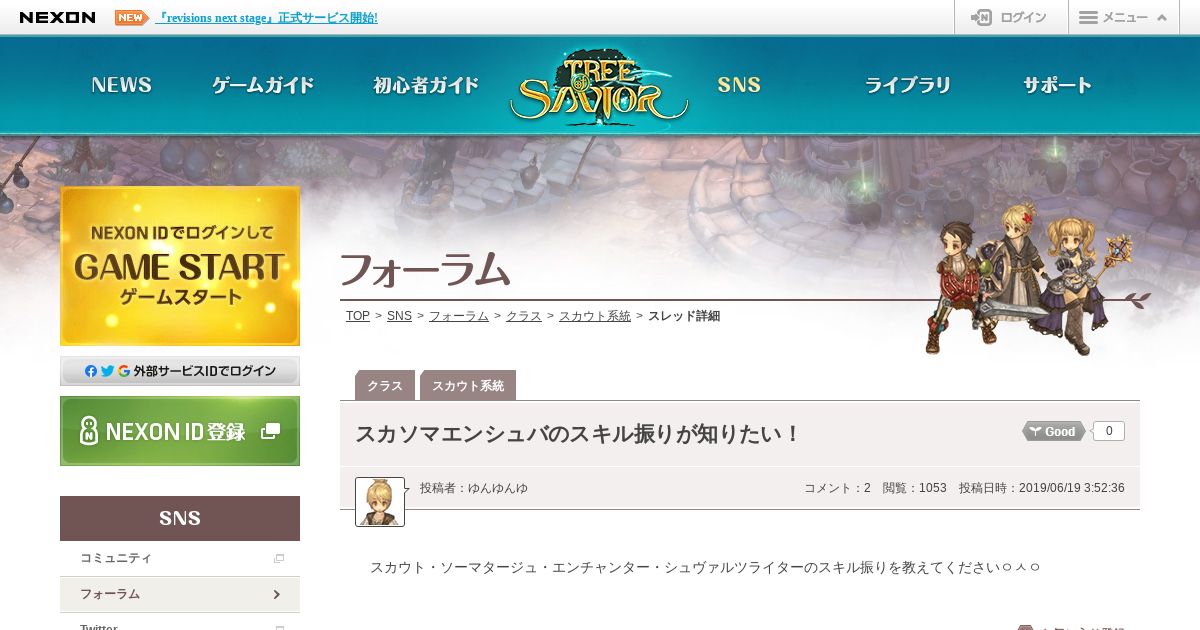Click the Tree of Savior logo
Image resolution: width=1200 pixels, height=630 pixels.
click(x=599, y=88)
